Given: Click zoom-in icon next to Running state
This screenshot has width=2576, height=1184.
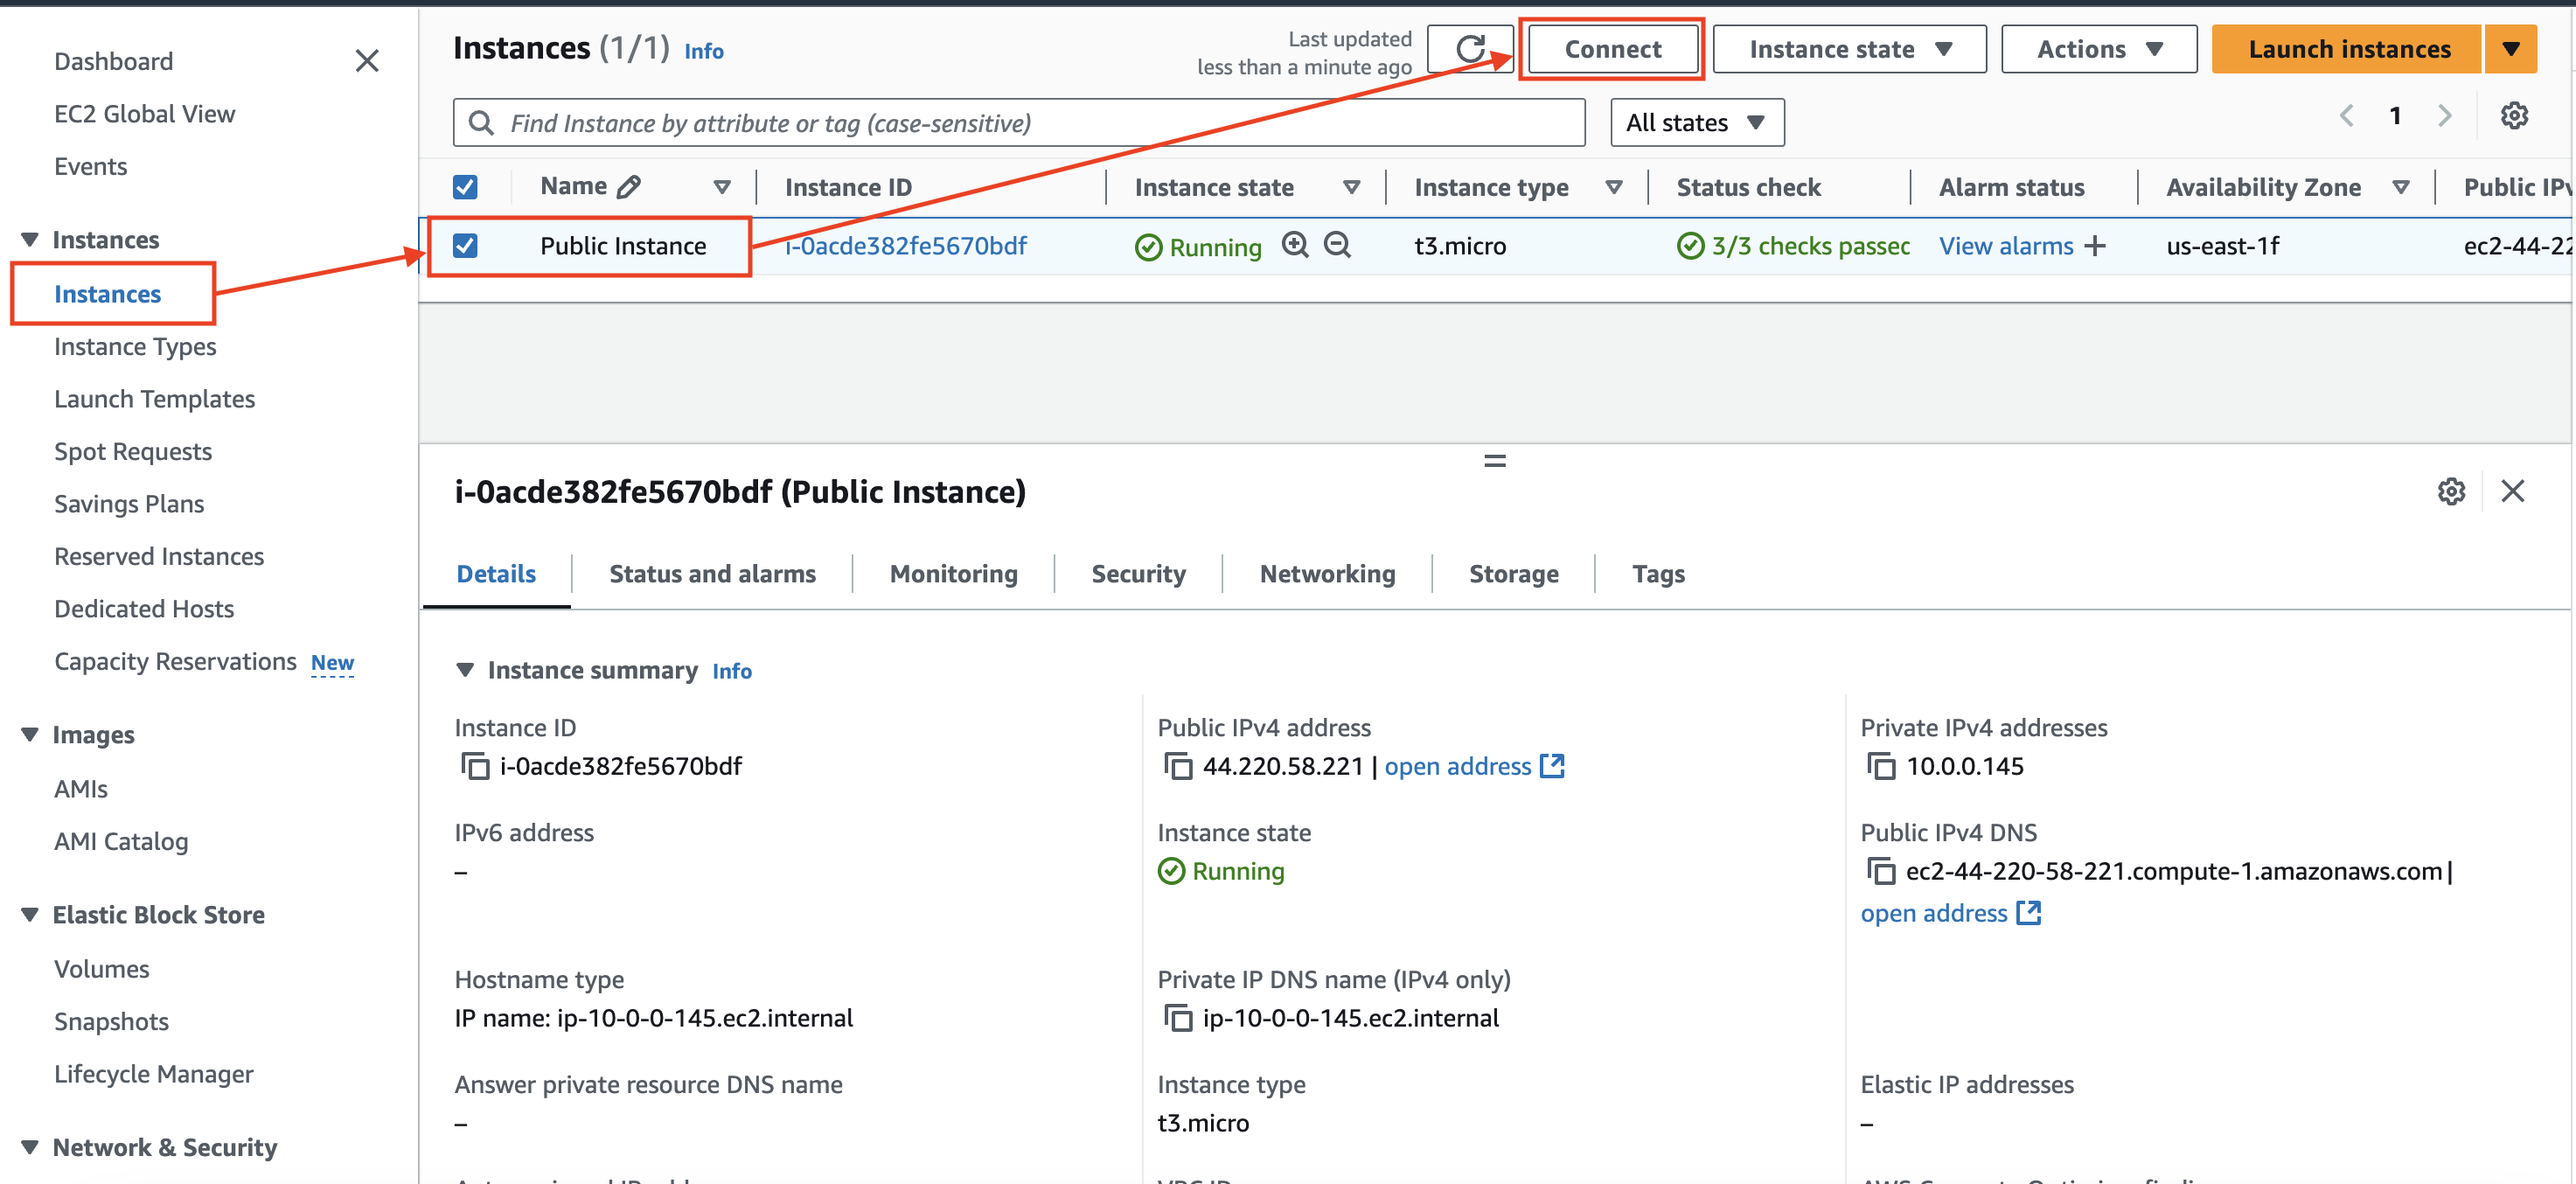Looking at the screenshot, I should coord(1295,245).
